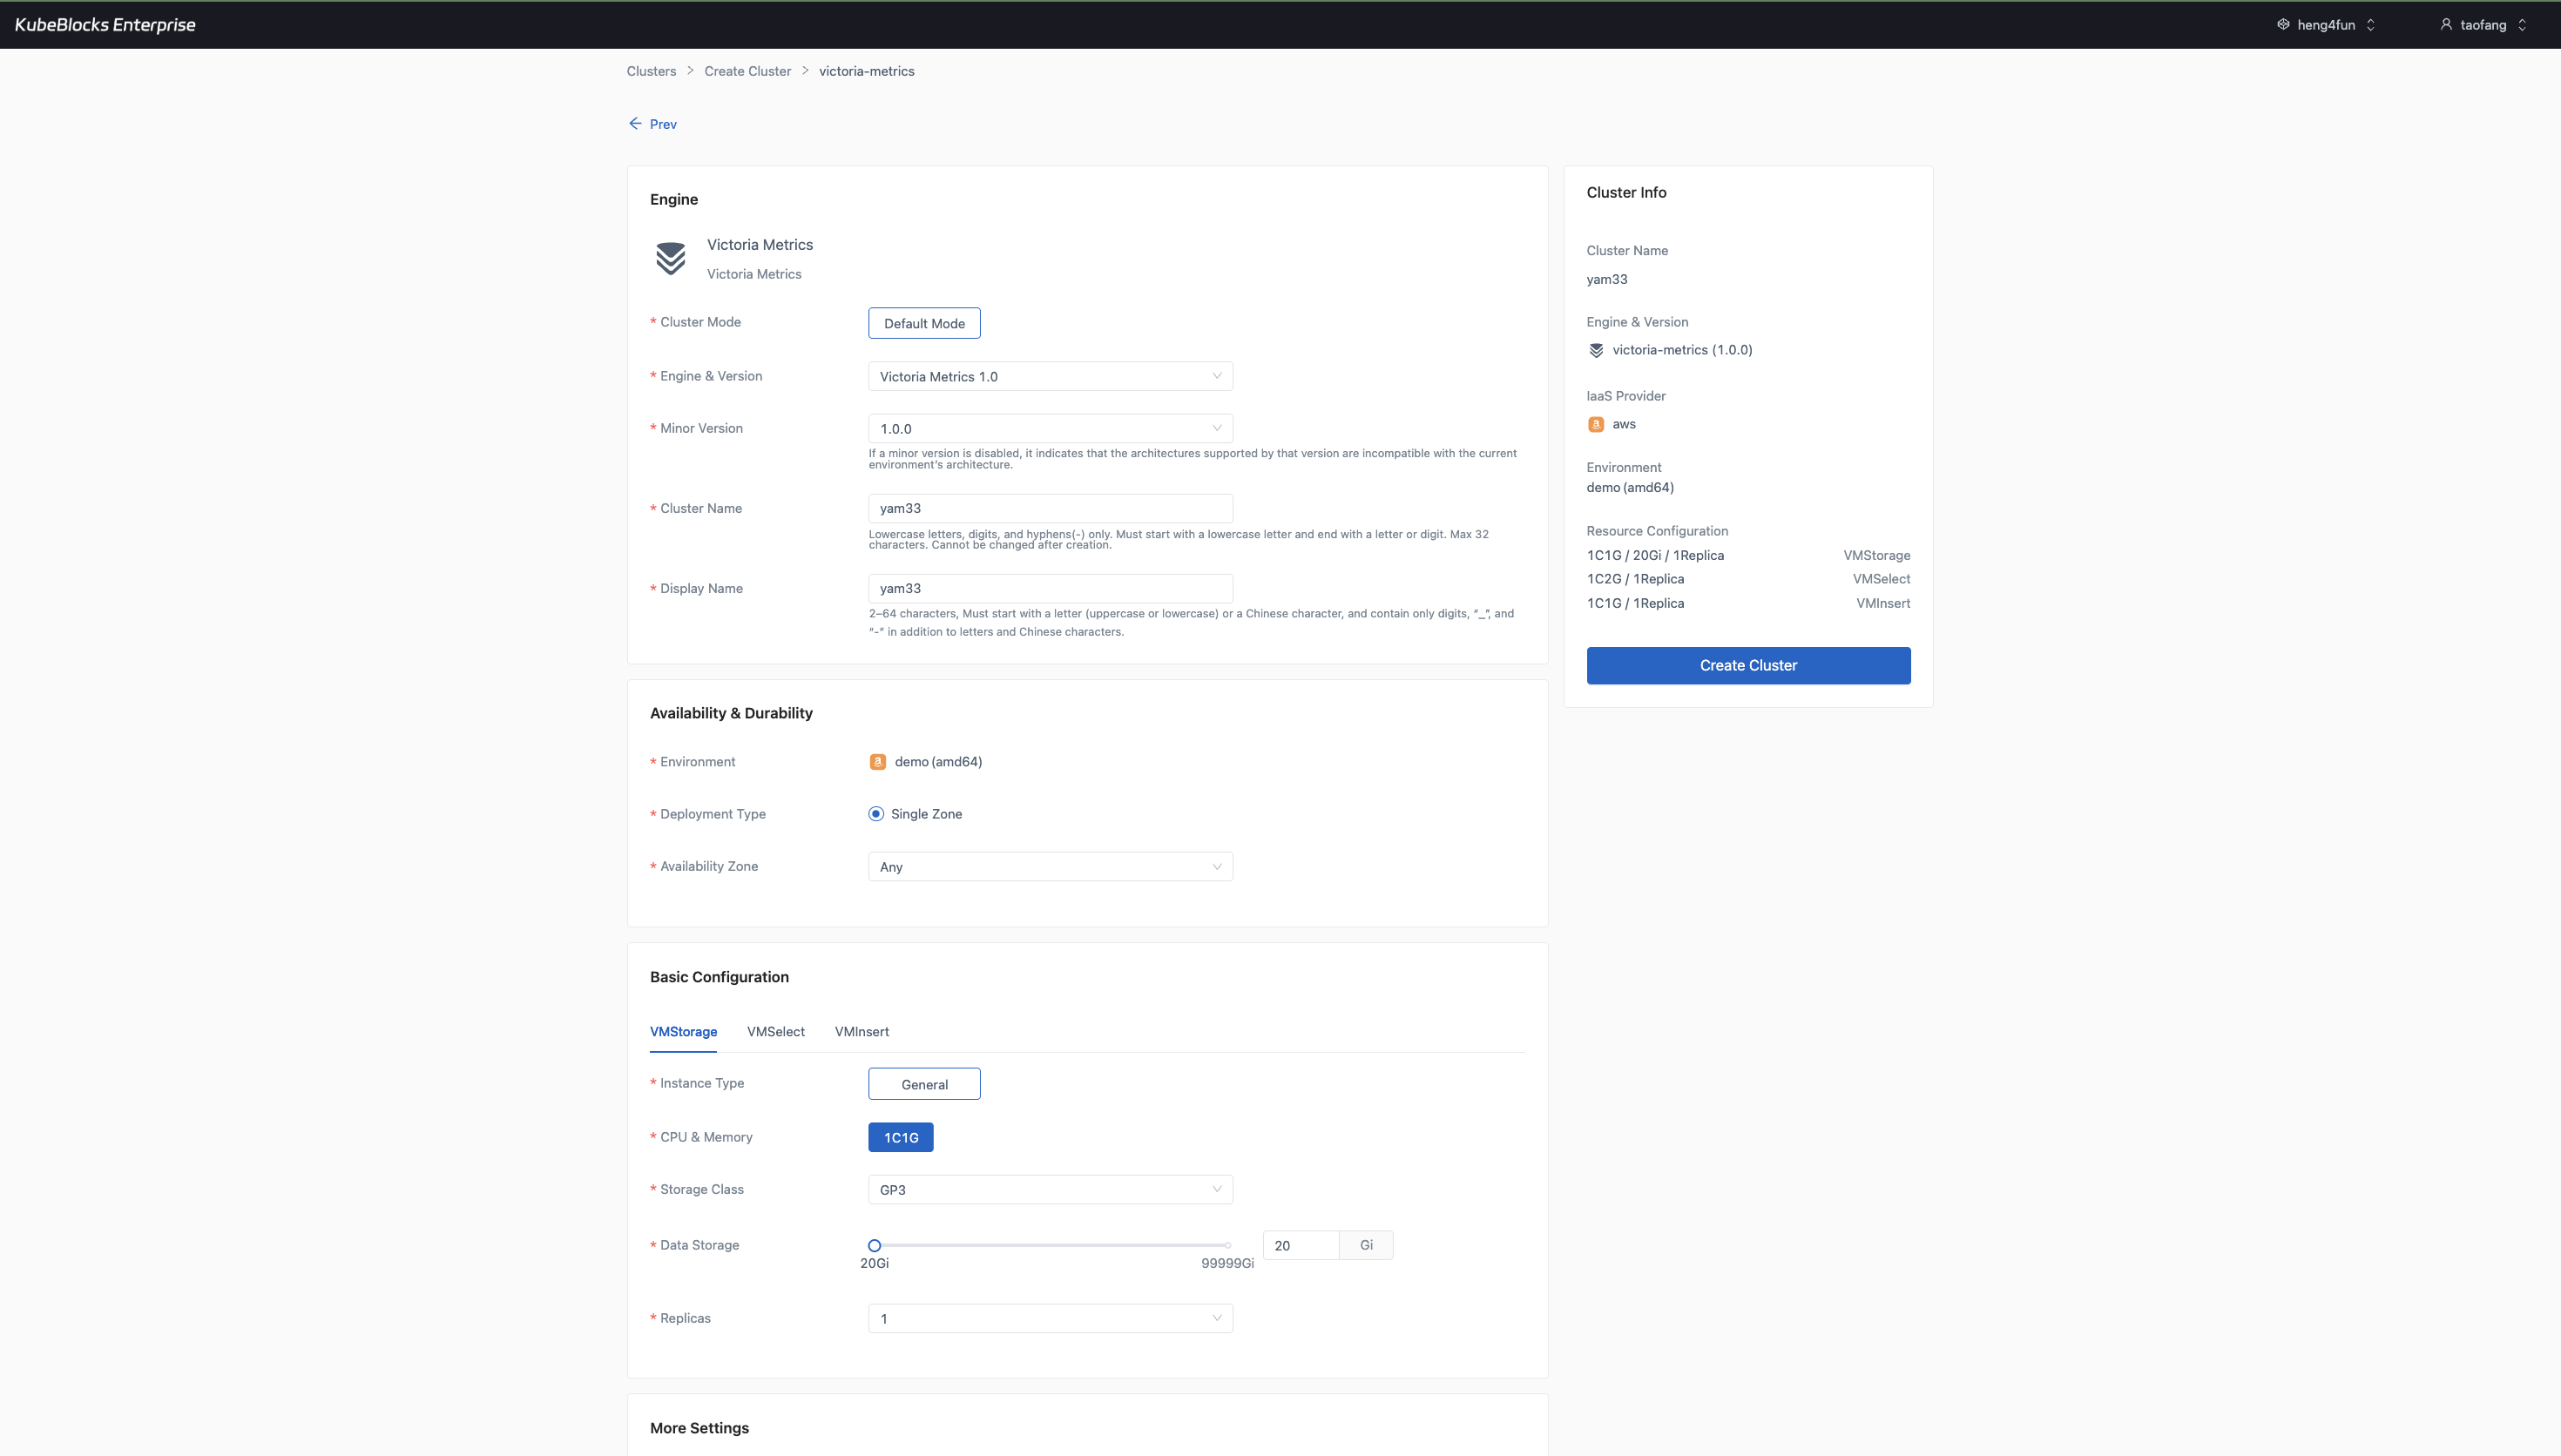The height and width of the screenshot is (1456, 2561).
Task: Click the Victoria Metrics engine logo icon
Action: coord(670,258)
